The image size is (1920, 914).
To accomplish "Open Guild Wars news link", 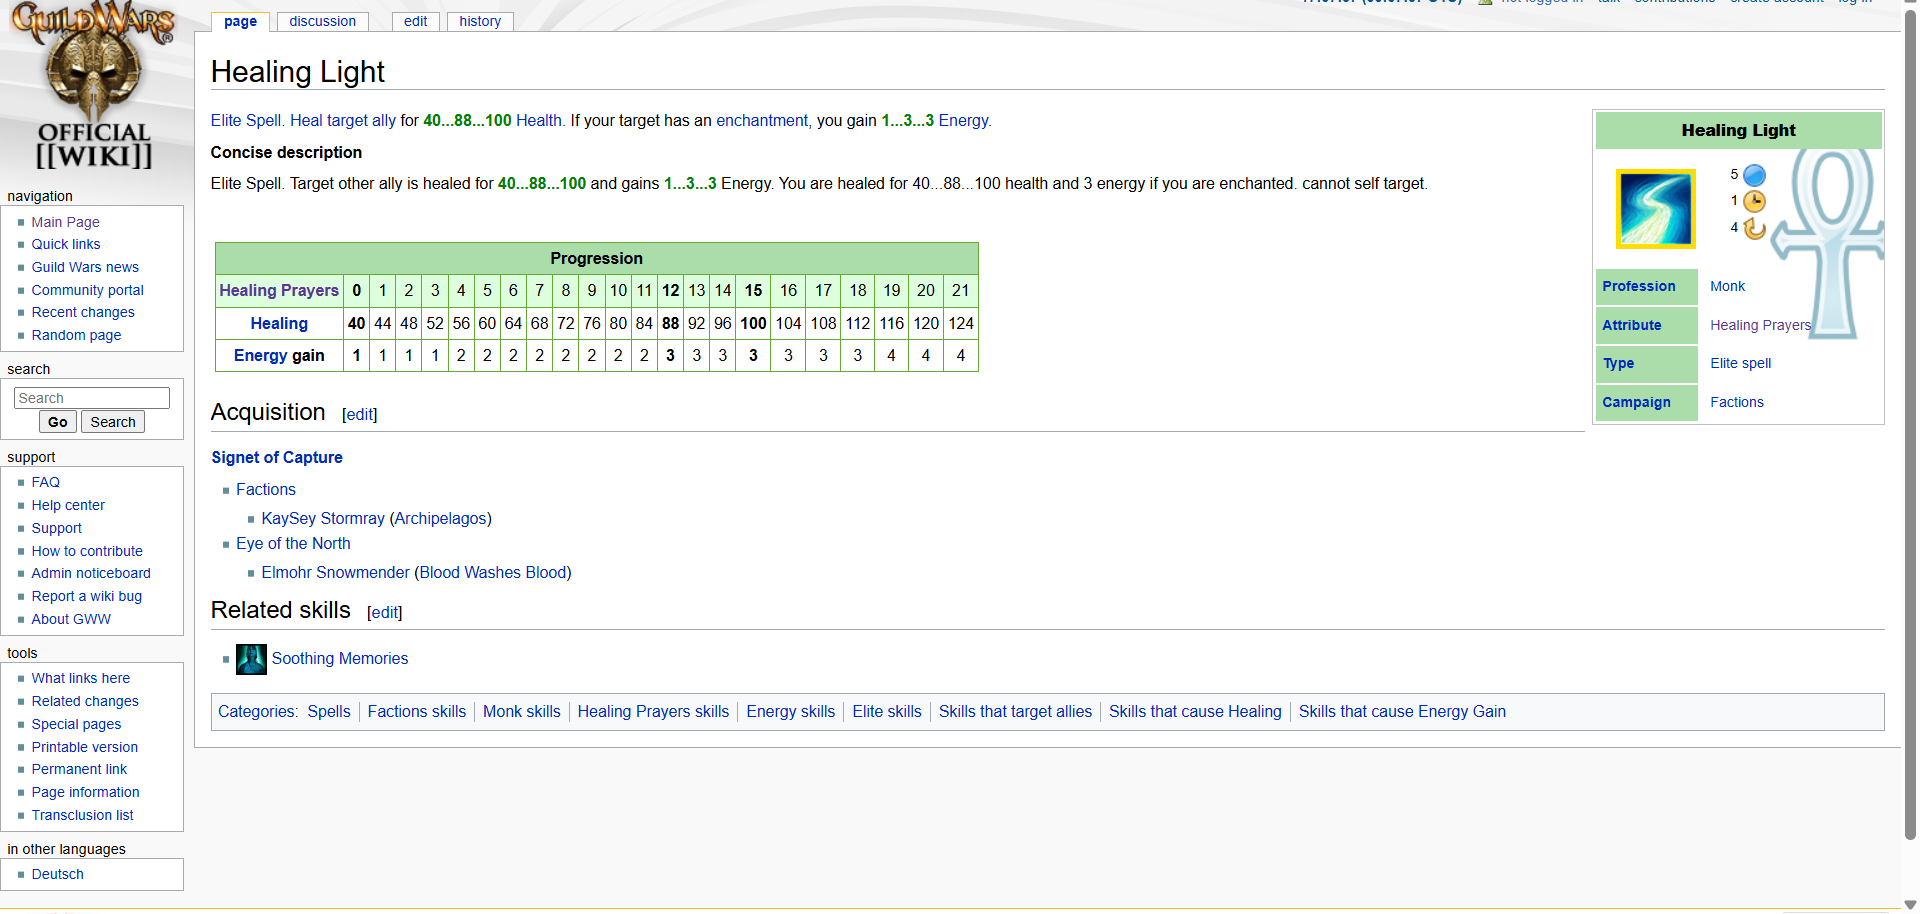I will pos(85,267).
